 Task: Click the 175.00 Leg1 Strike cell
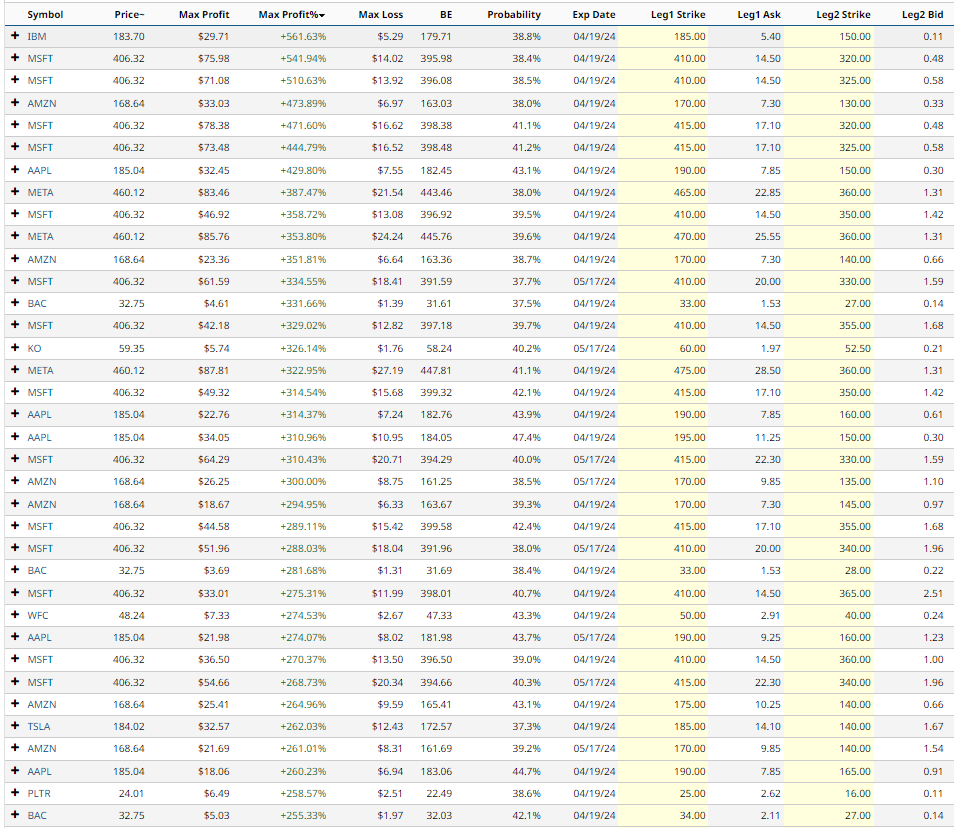point(689,704)
